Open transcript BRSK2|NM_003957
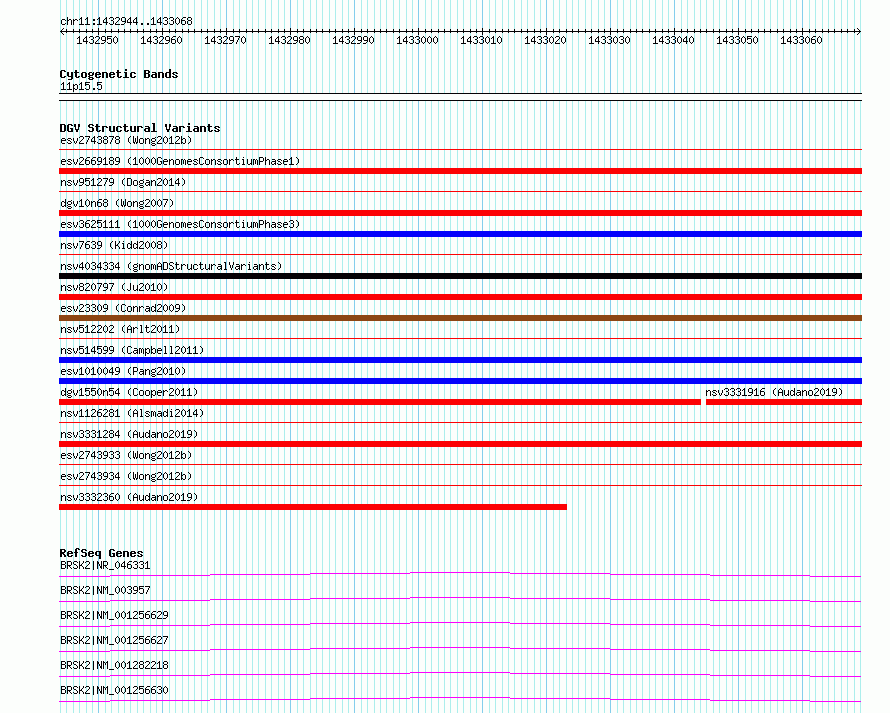Screen dimensions: 890x713 (x=105, y=590)
